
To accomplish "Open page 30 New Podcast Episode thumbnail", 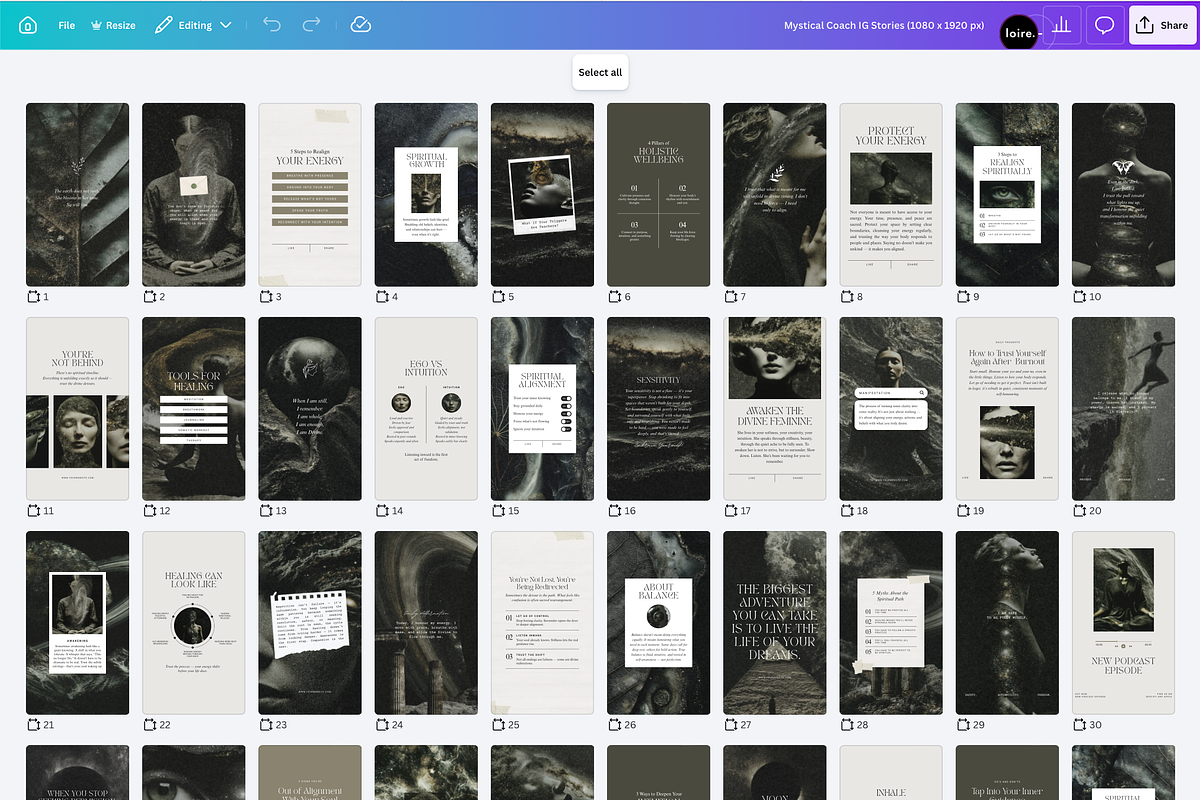I will [x=1123, y=622].
